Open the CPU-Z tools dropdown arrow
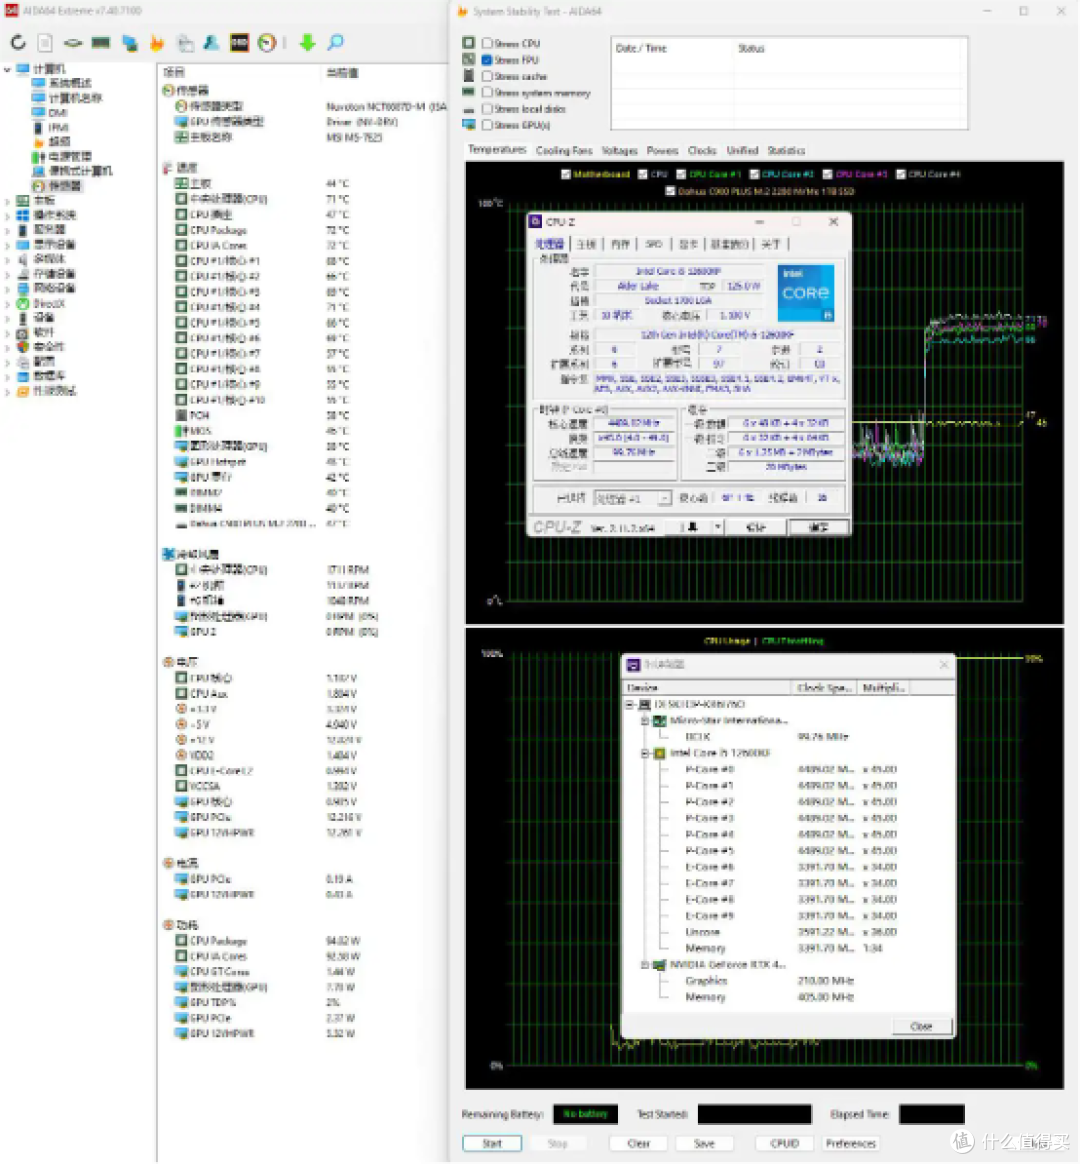Image resolution: width=1080 pixels, height=1164 pixels. pos(718,527)
